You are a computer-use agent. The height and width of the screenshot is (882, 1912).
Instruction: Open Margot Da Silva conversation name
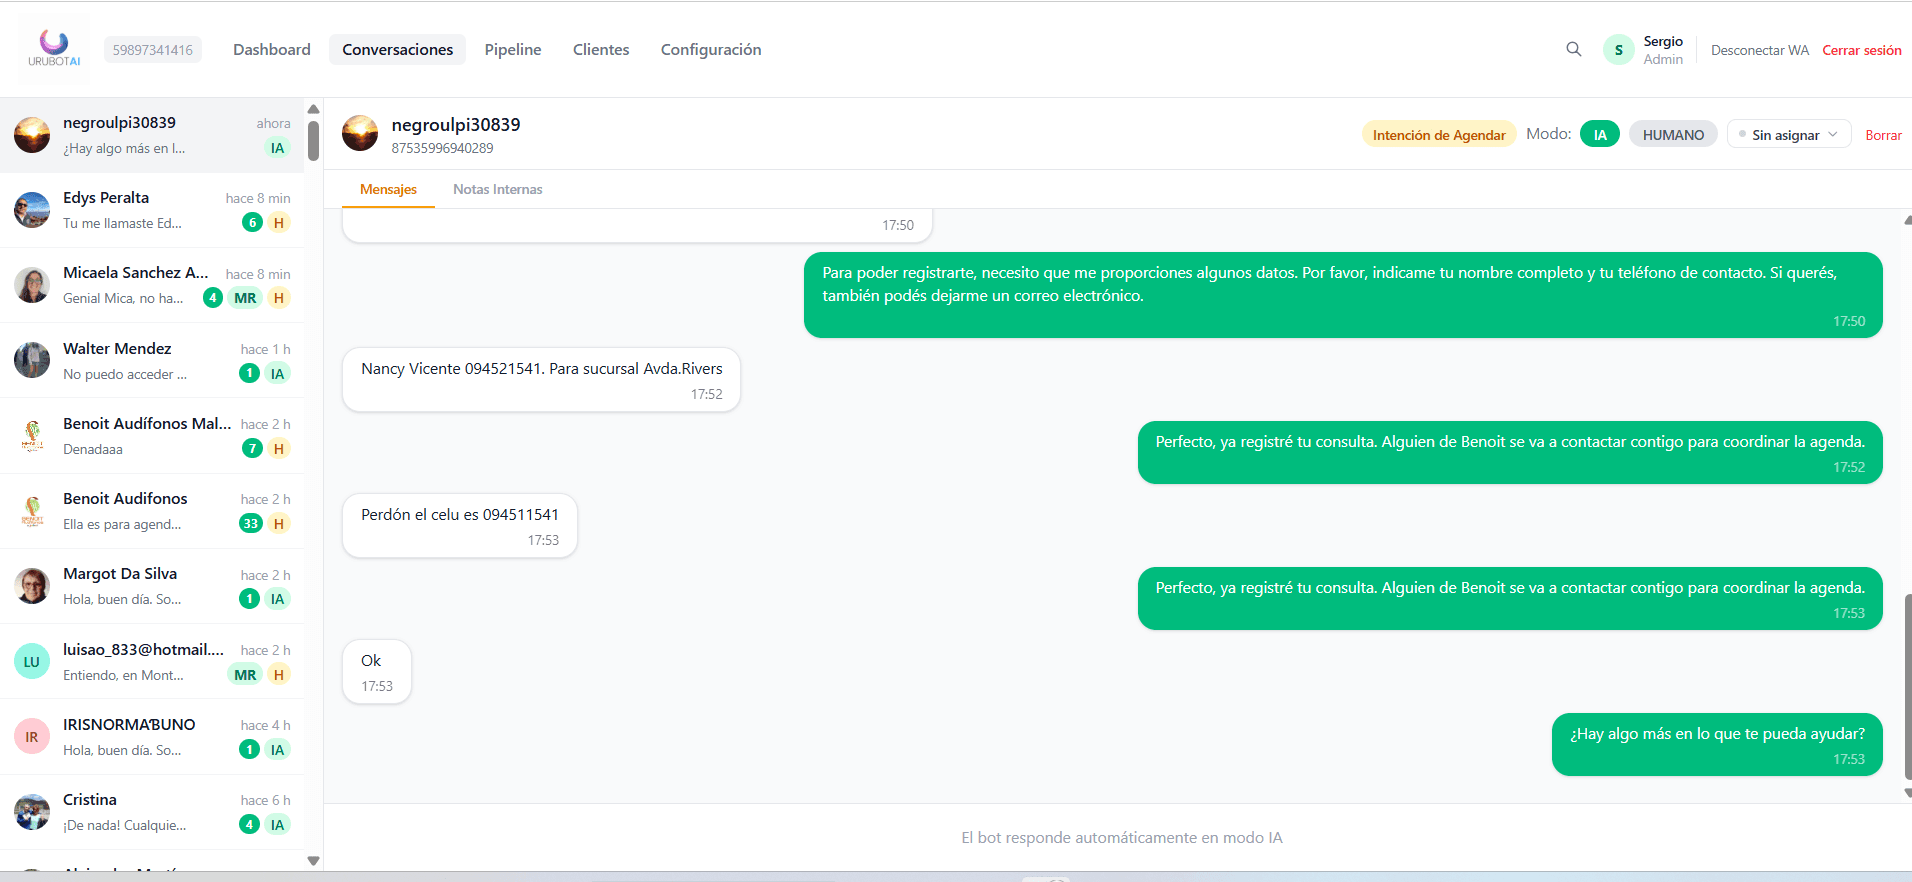pyautogui.click(x=120, y=573)
